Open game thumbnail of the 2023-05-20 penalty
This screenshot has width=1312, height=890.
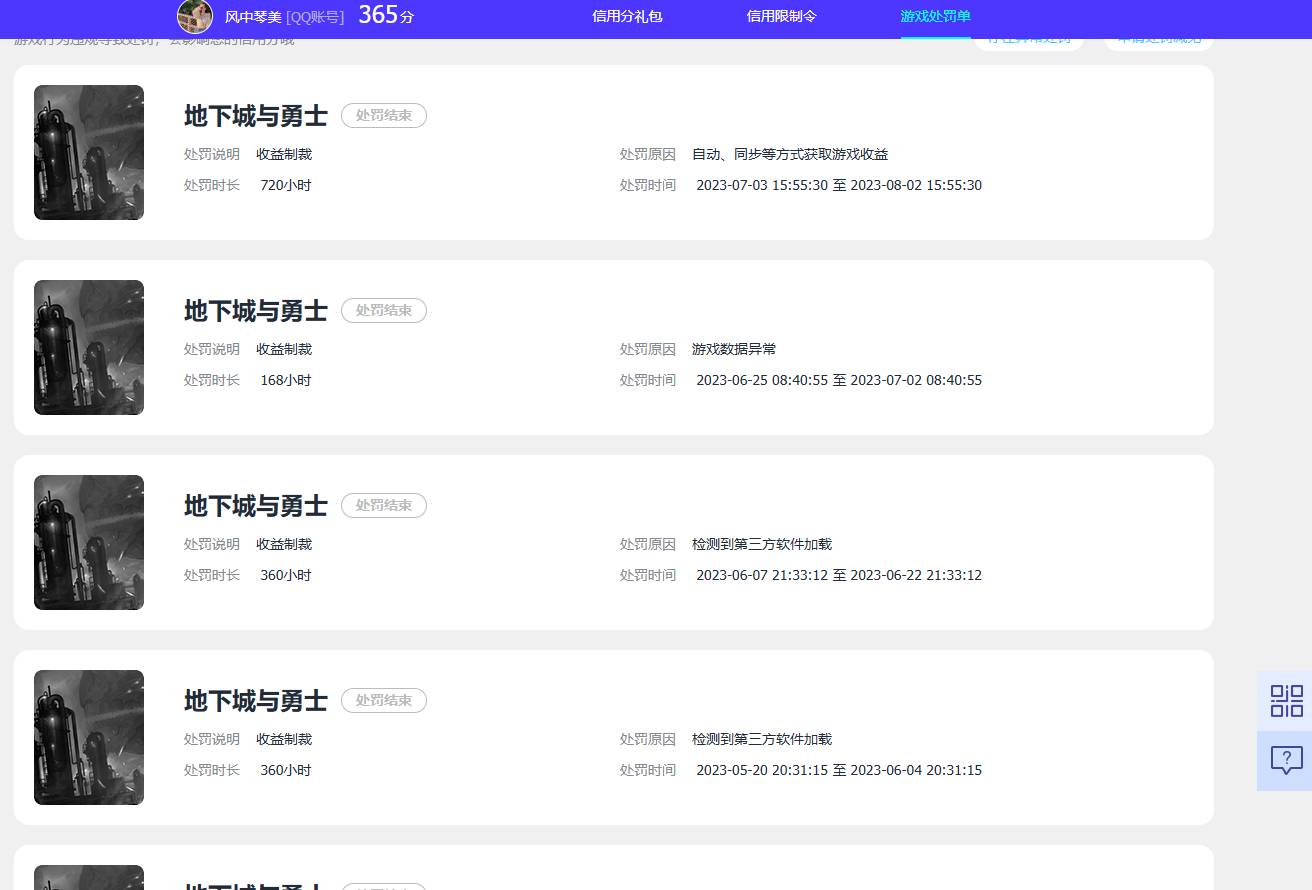tap(89, 737)
